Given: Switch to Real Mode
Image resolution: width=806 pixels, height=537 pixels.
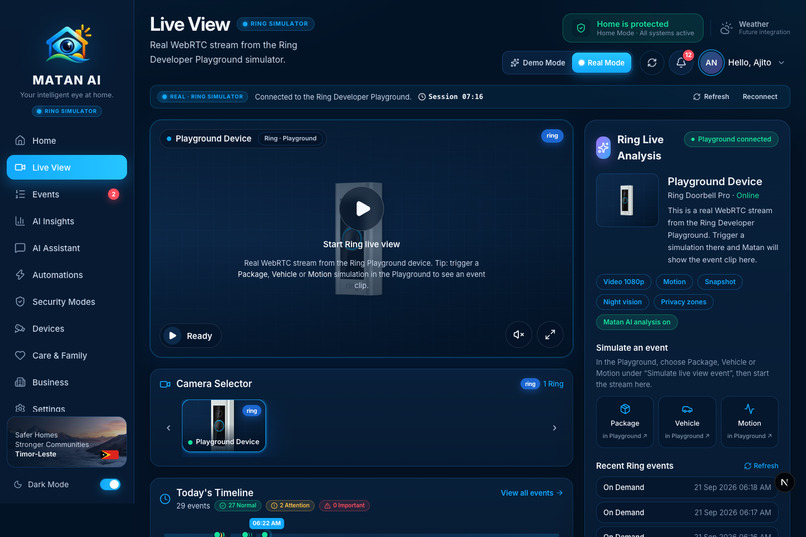Looking at the screenshot, I should [601, 63].
